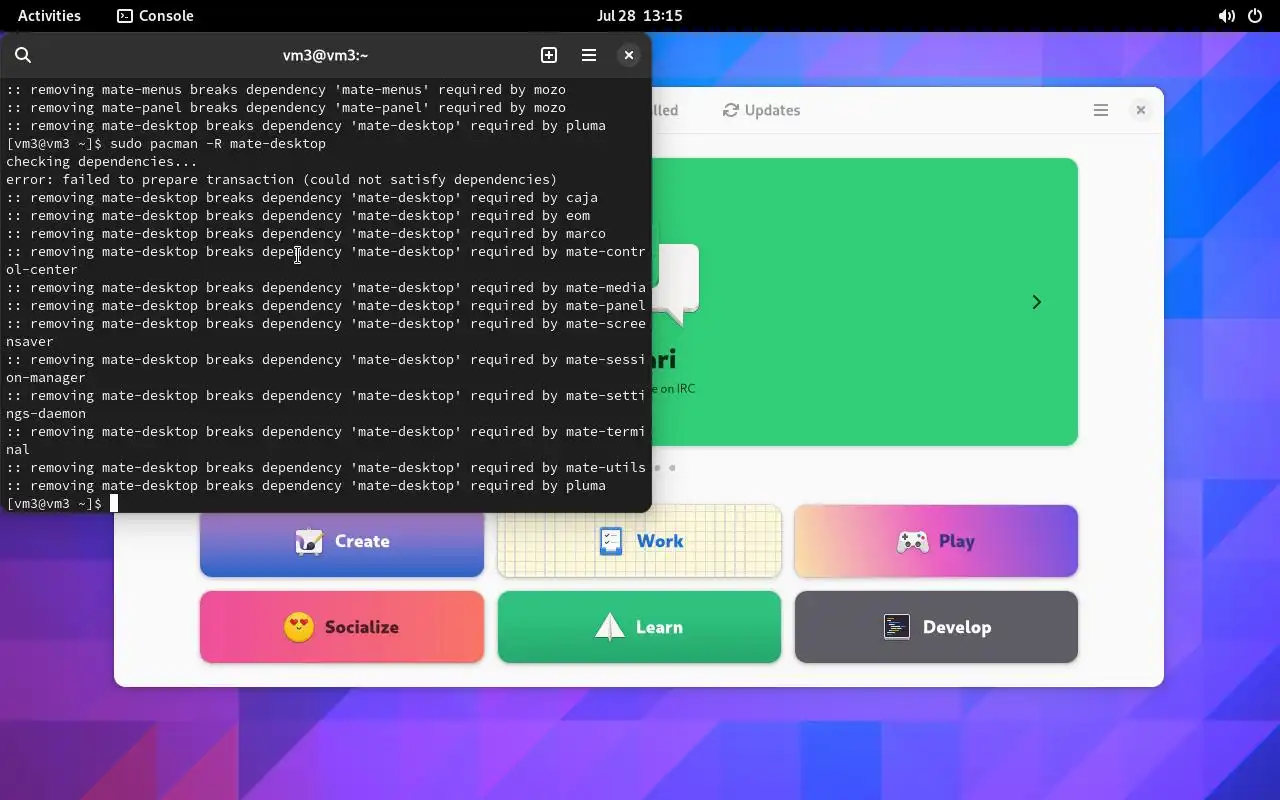Open the Work category
This screenshot has height=800, width=1280.
pos(639,541)
